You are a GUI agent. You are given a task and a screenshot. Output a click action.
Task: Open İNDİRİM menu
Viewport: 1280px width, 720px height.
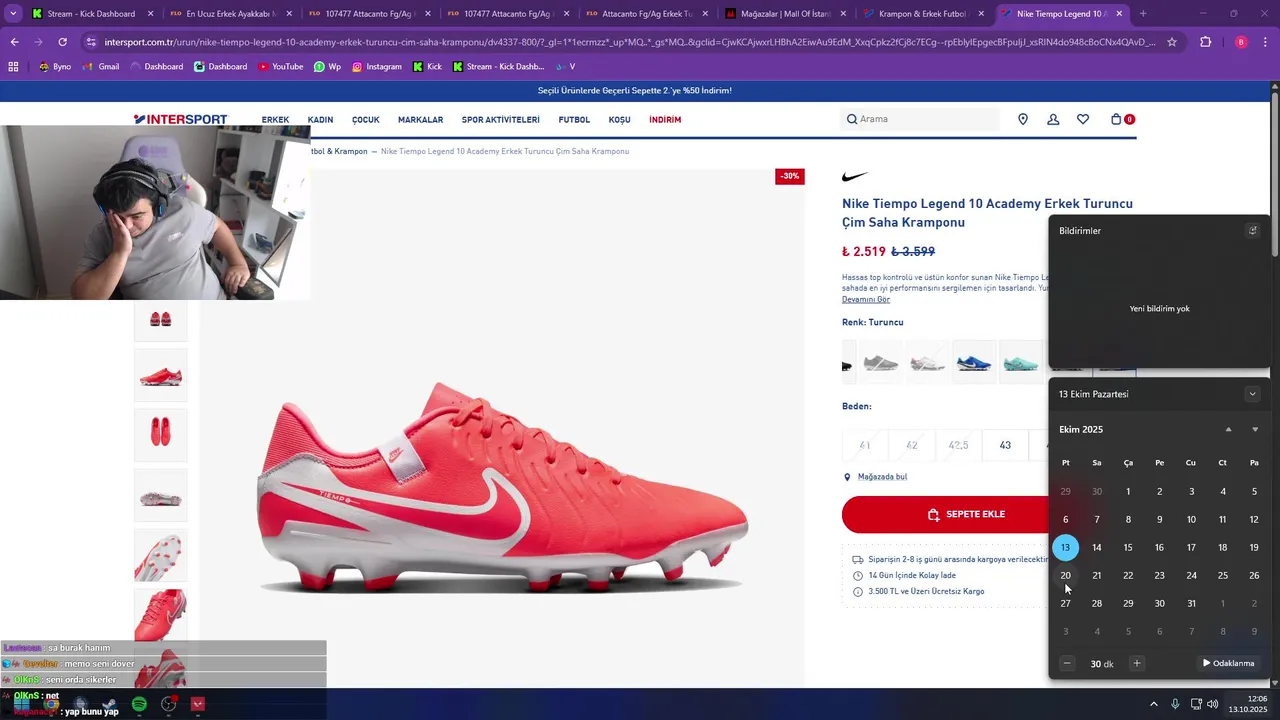[x=665, y=120]
